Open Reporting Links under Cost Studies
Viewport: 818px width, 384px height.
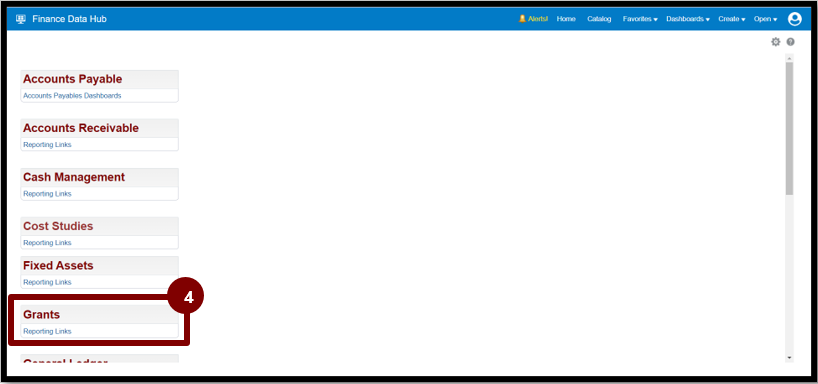click(47, 243)
